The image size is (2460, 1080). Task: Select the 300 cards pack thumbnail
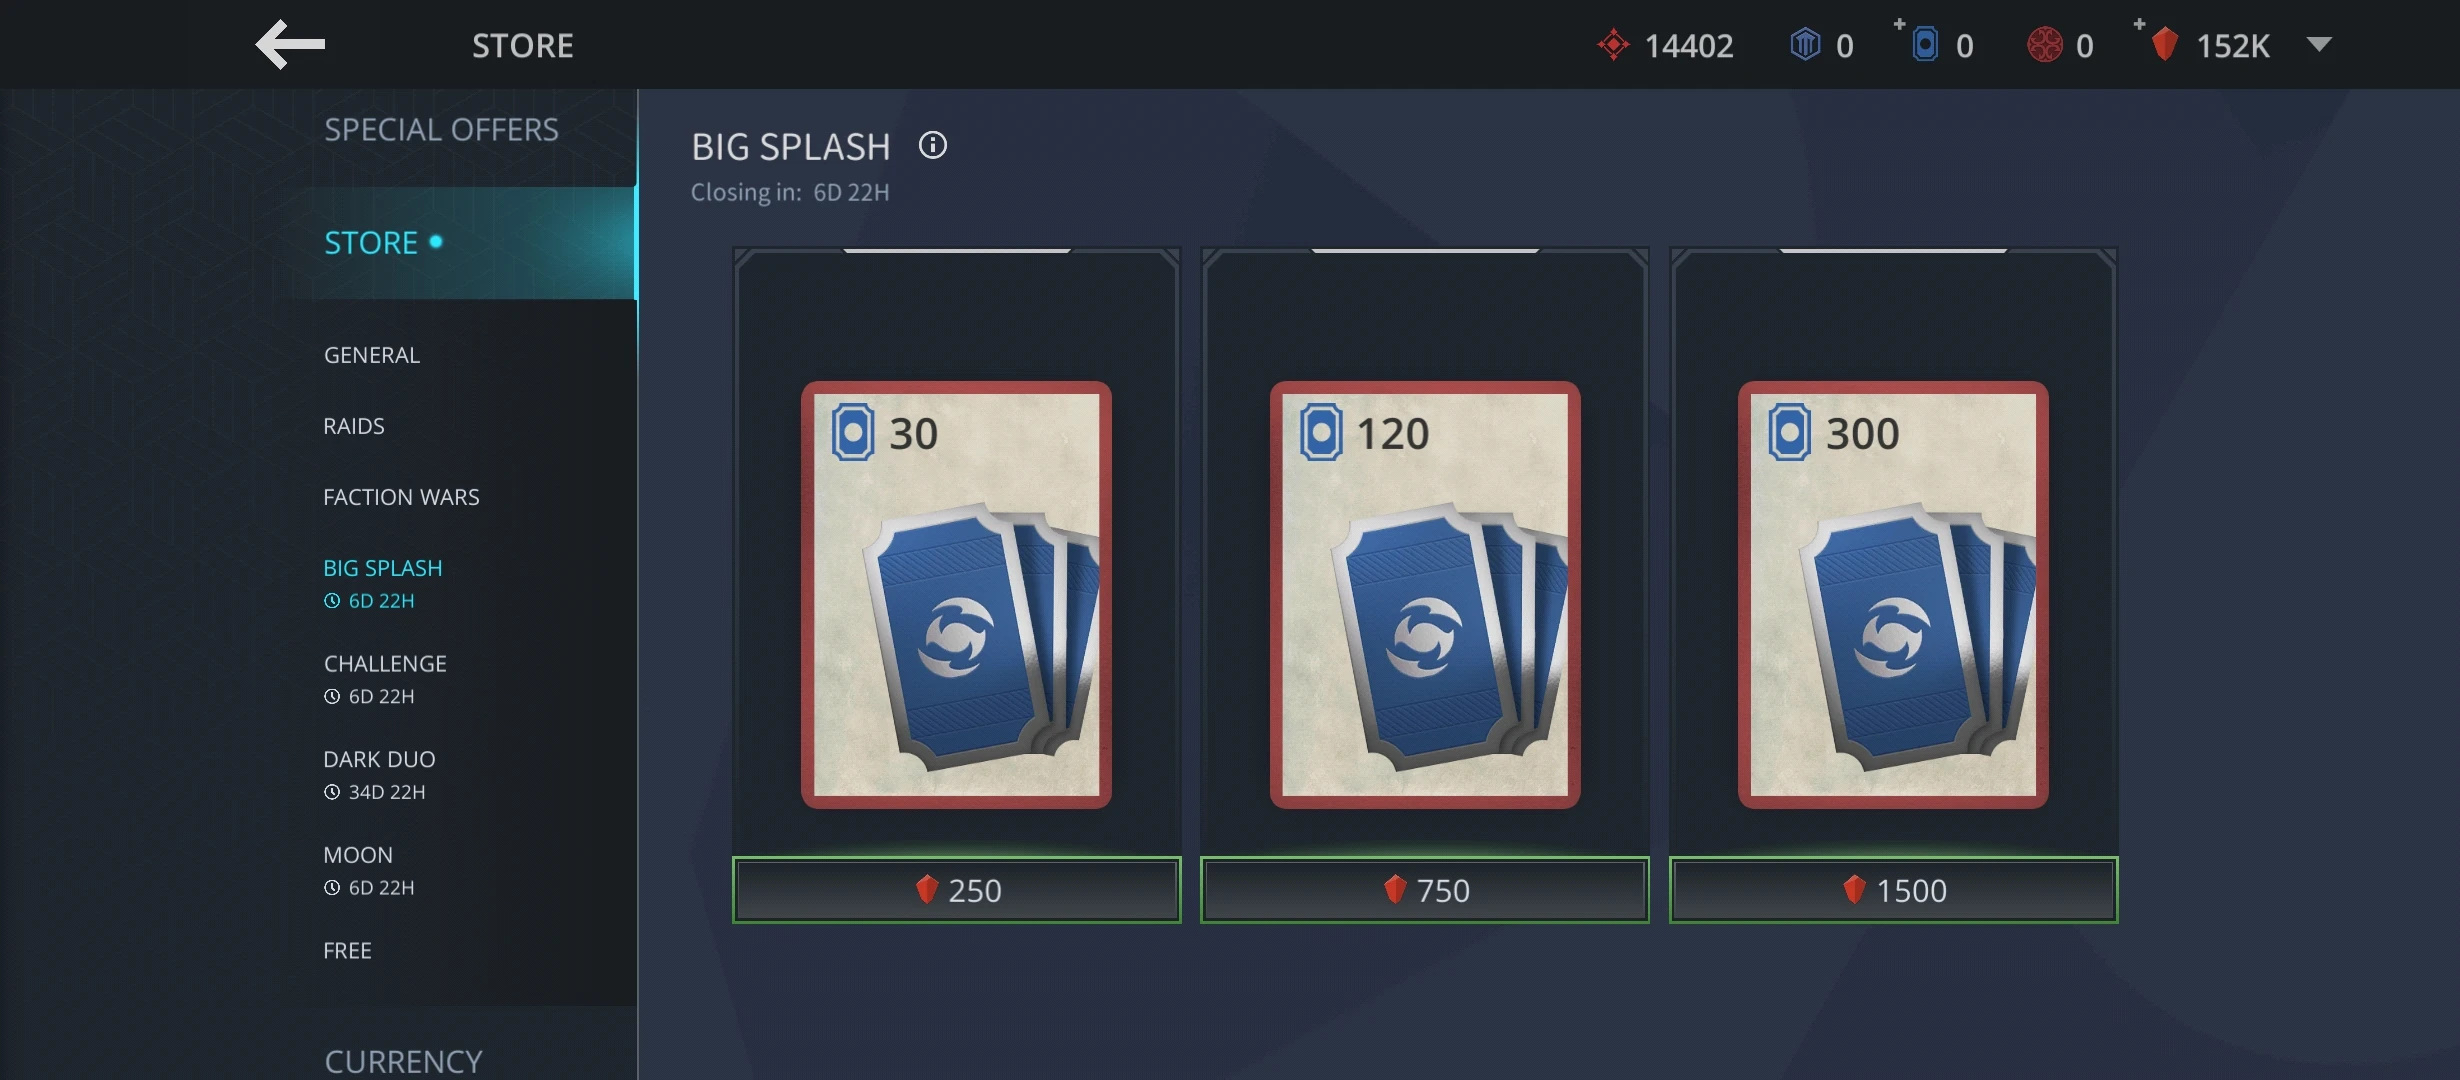coord(1893,595)
